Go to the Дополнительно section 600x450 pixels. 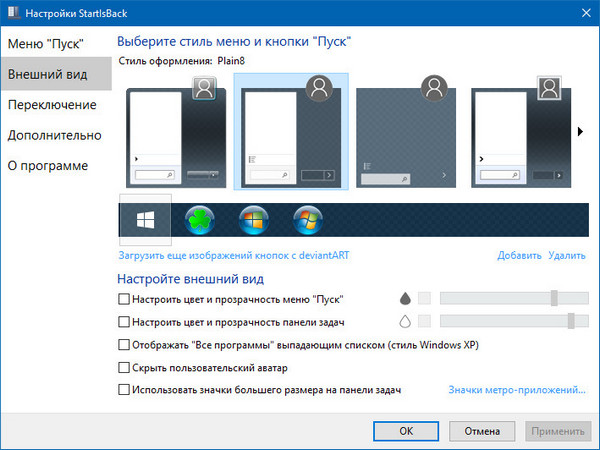[x=56, y=135]
